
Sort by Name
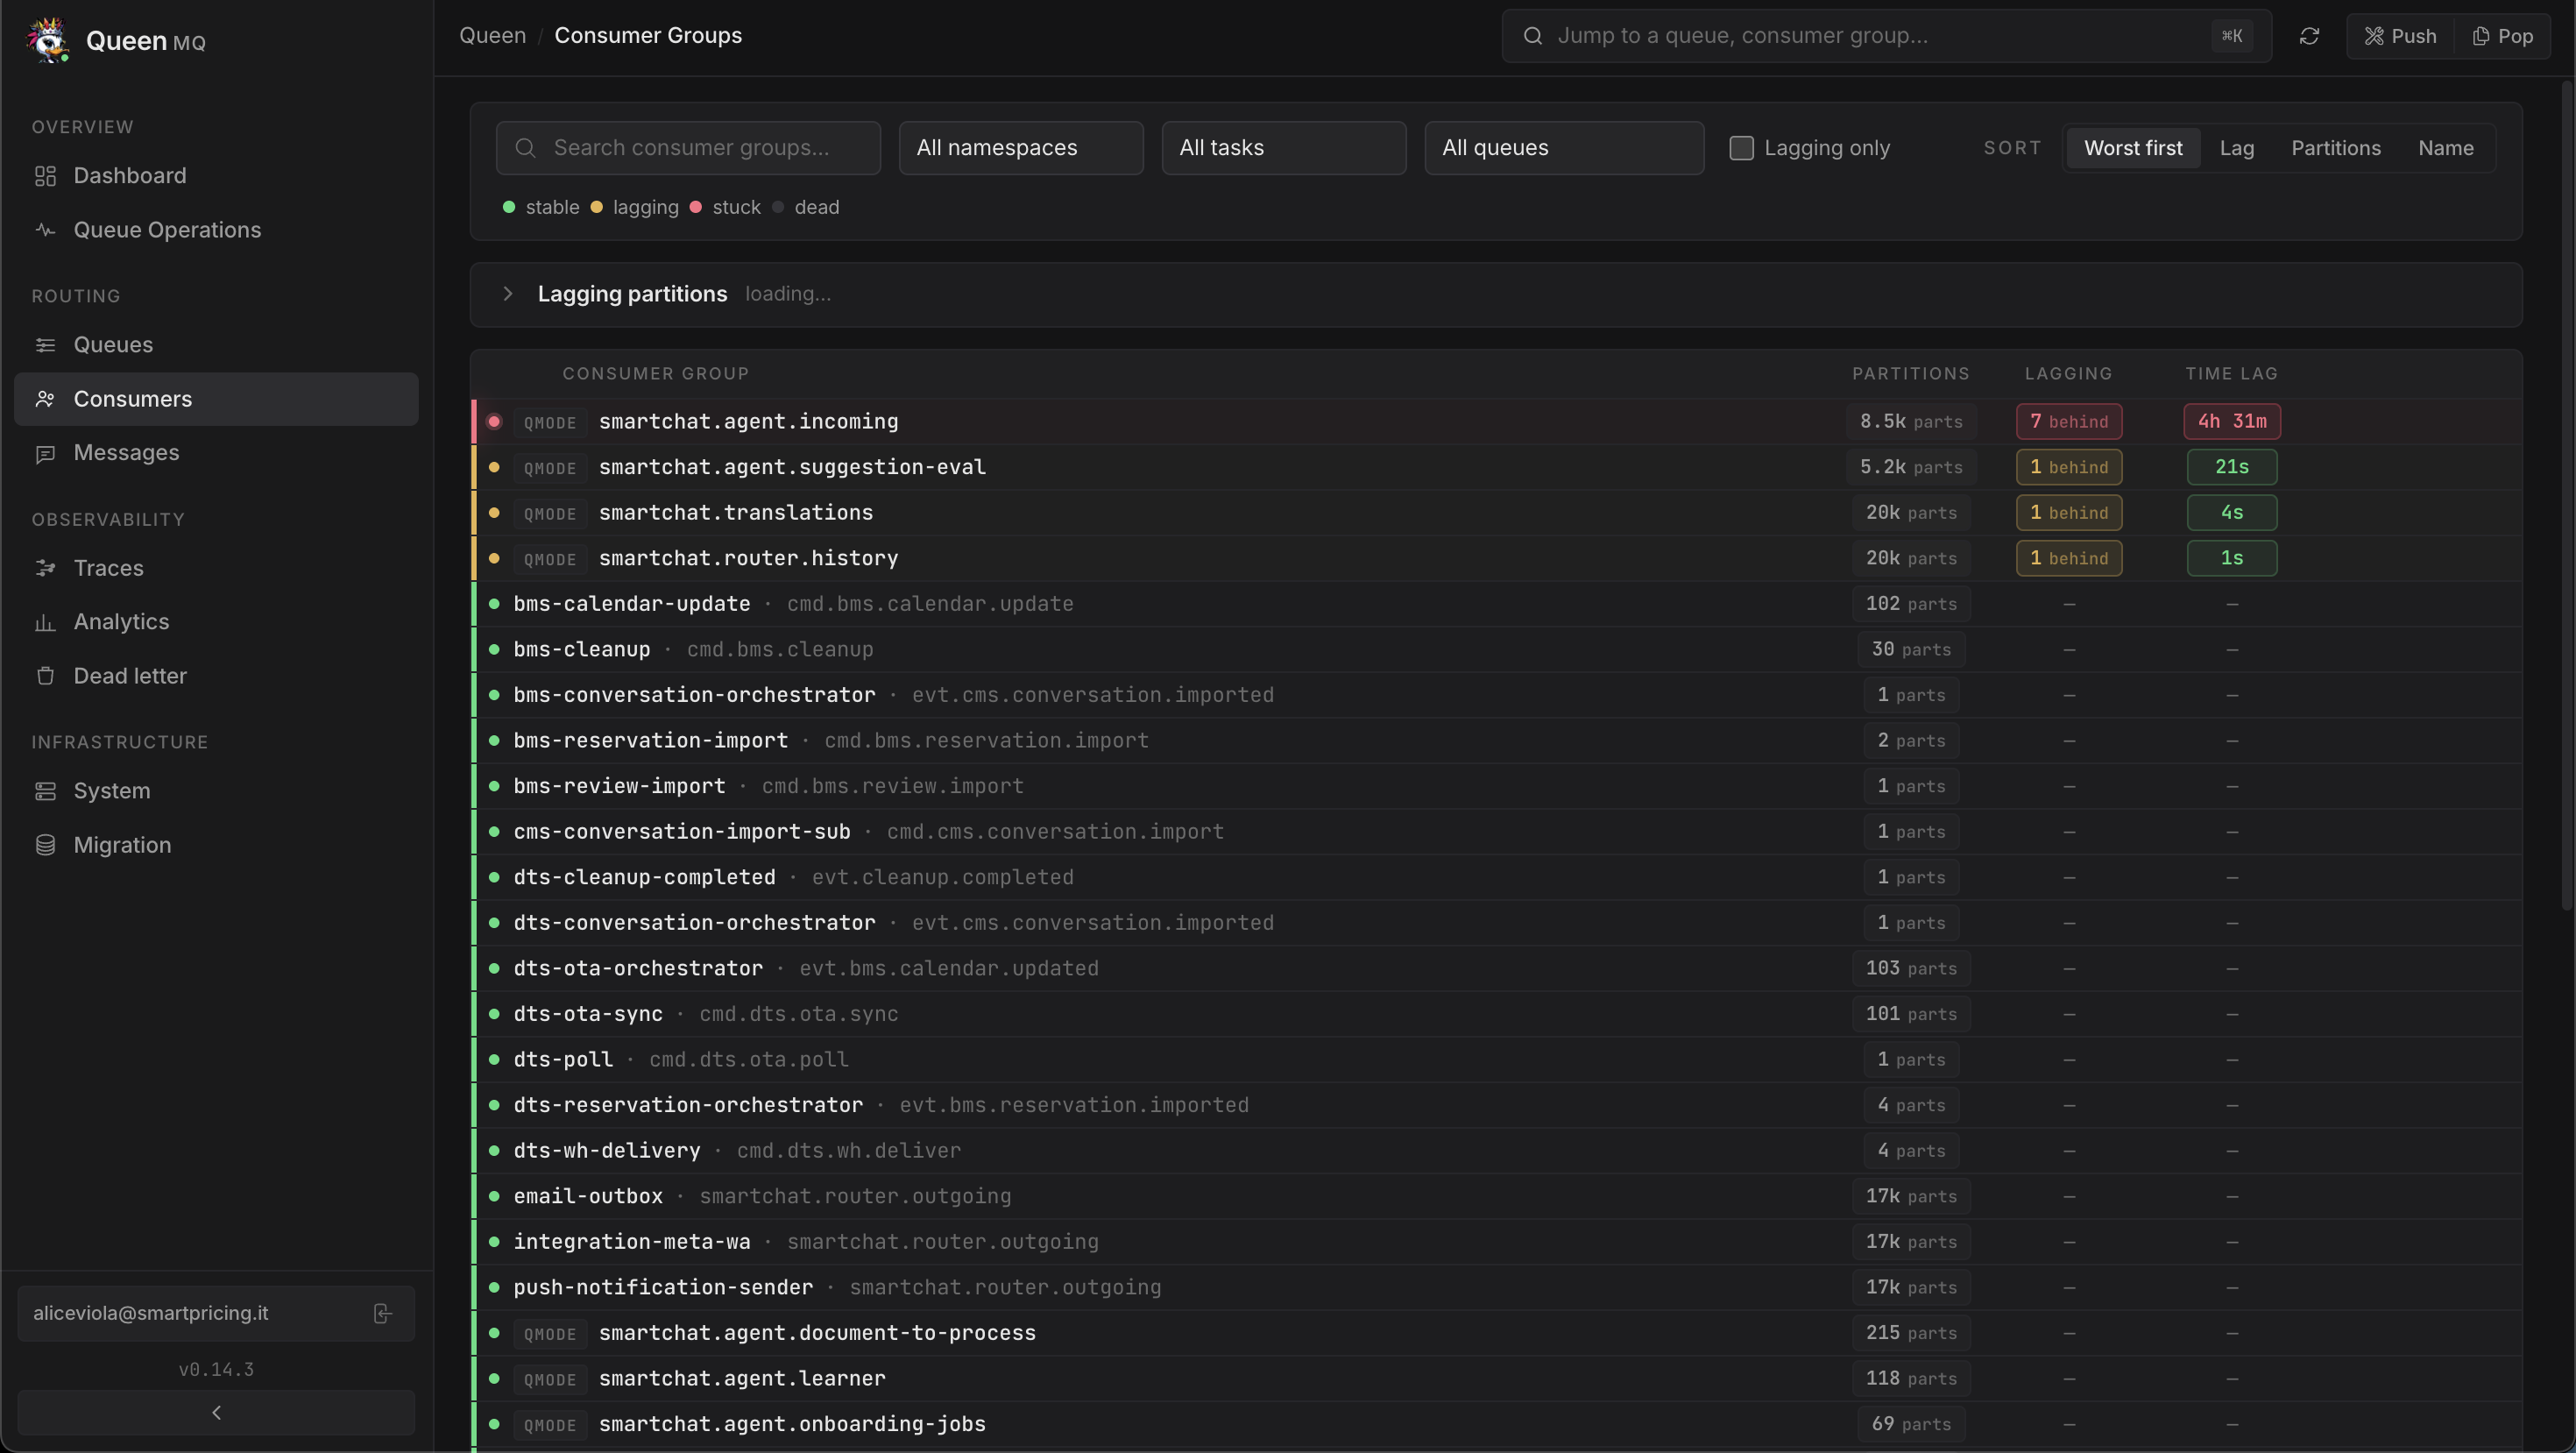tap(2446, 148)
